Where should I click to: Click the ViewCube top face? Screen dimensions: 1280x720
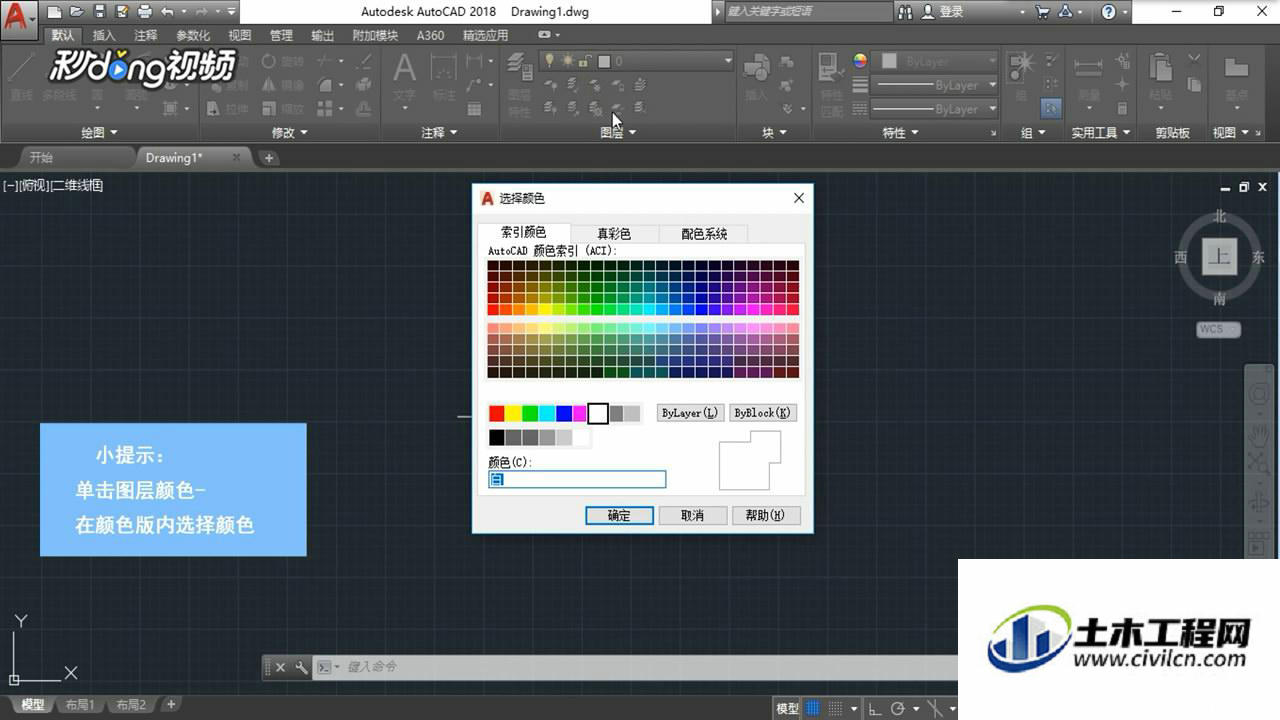point(1219,257)
